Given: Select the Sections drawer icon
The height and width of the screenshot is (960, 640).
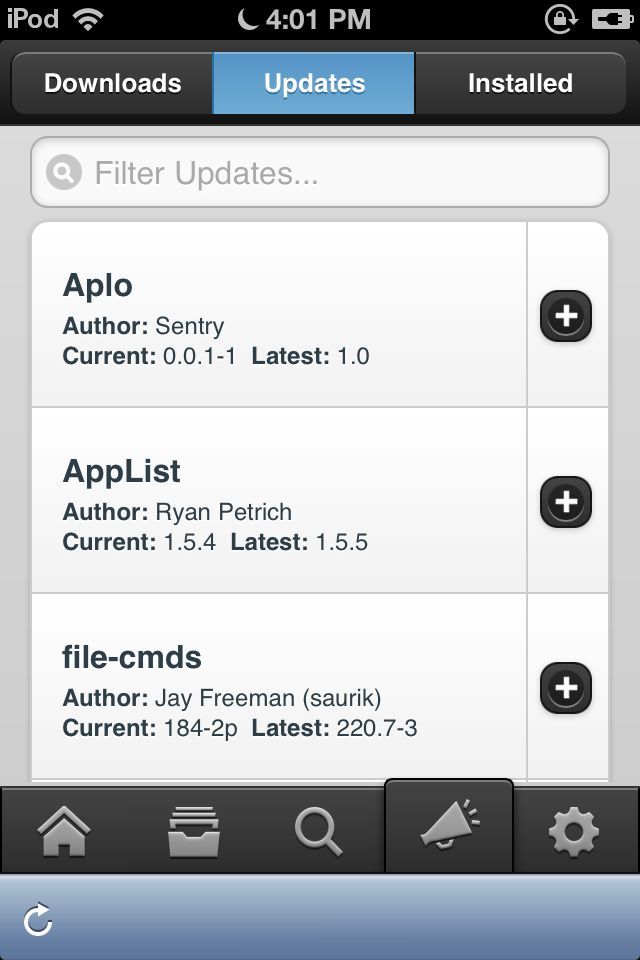Looking at the screenshot, I should click(190, 830).
